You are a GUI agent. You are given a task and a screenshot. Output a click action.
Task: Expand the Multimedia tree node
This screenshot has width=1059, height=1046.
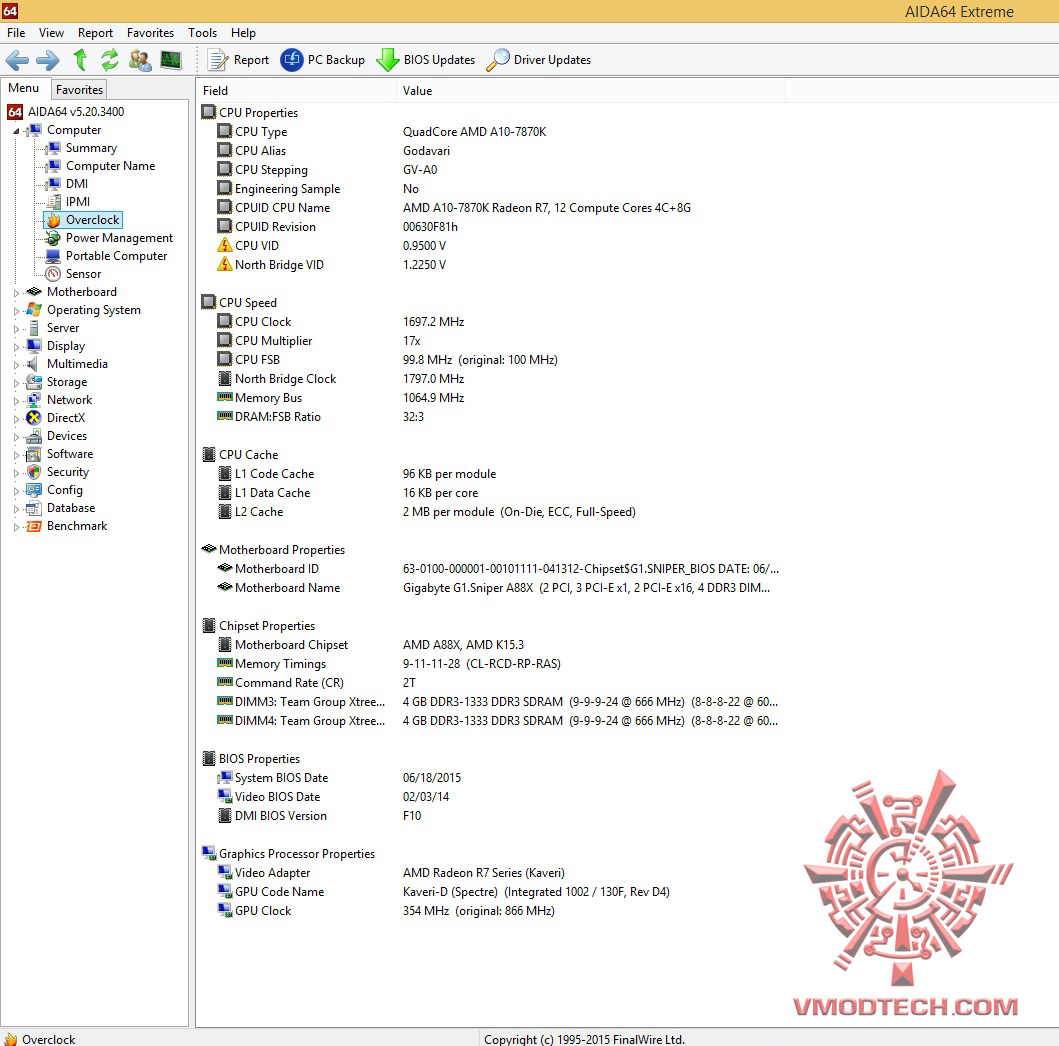(16, 365)
